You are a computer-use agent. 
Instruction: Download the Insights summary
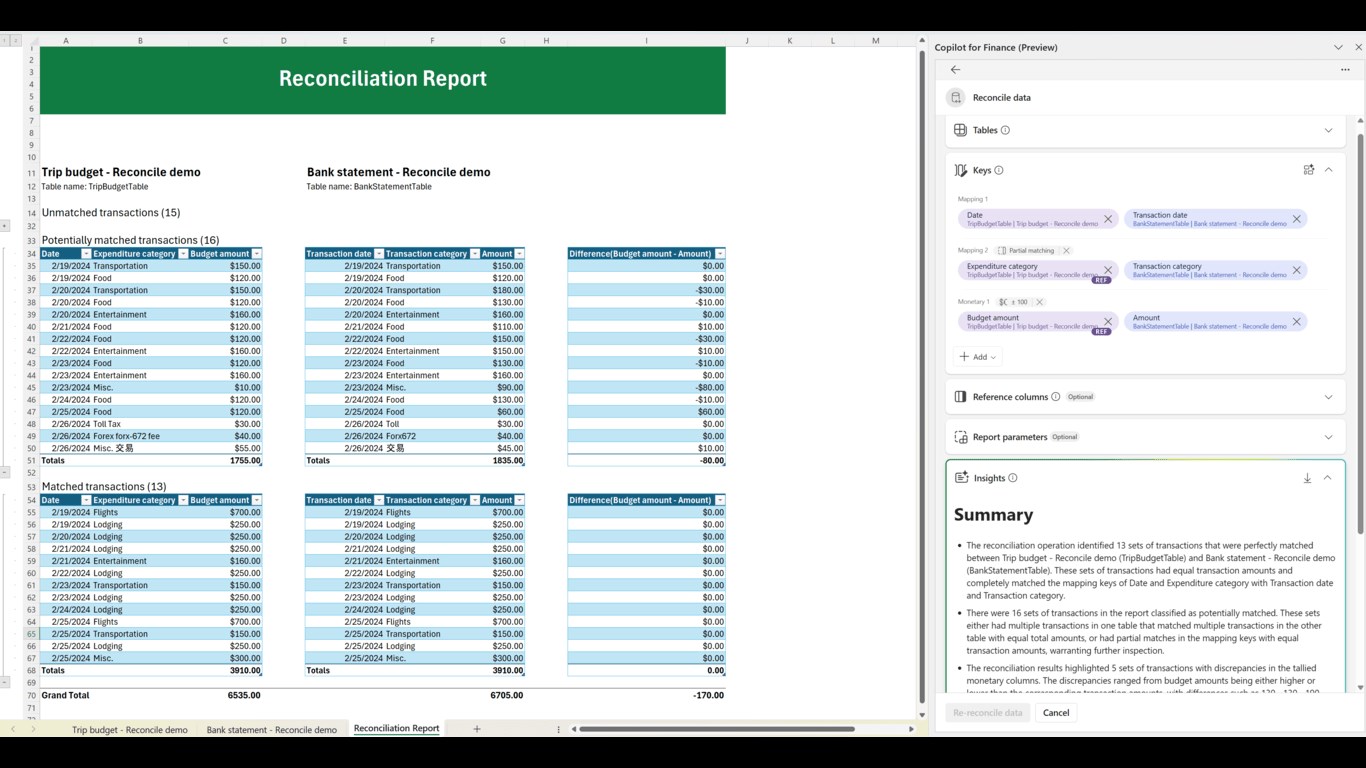1307,478
